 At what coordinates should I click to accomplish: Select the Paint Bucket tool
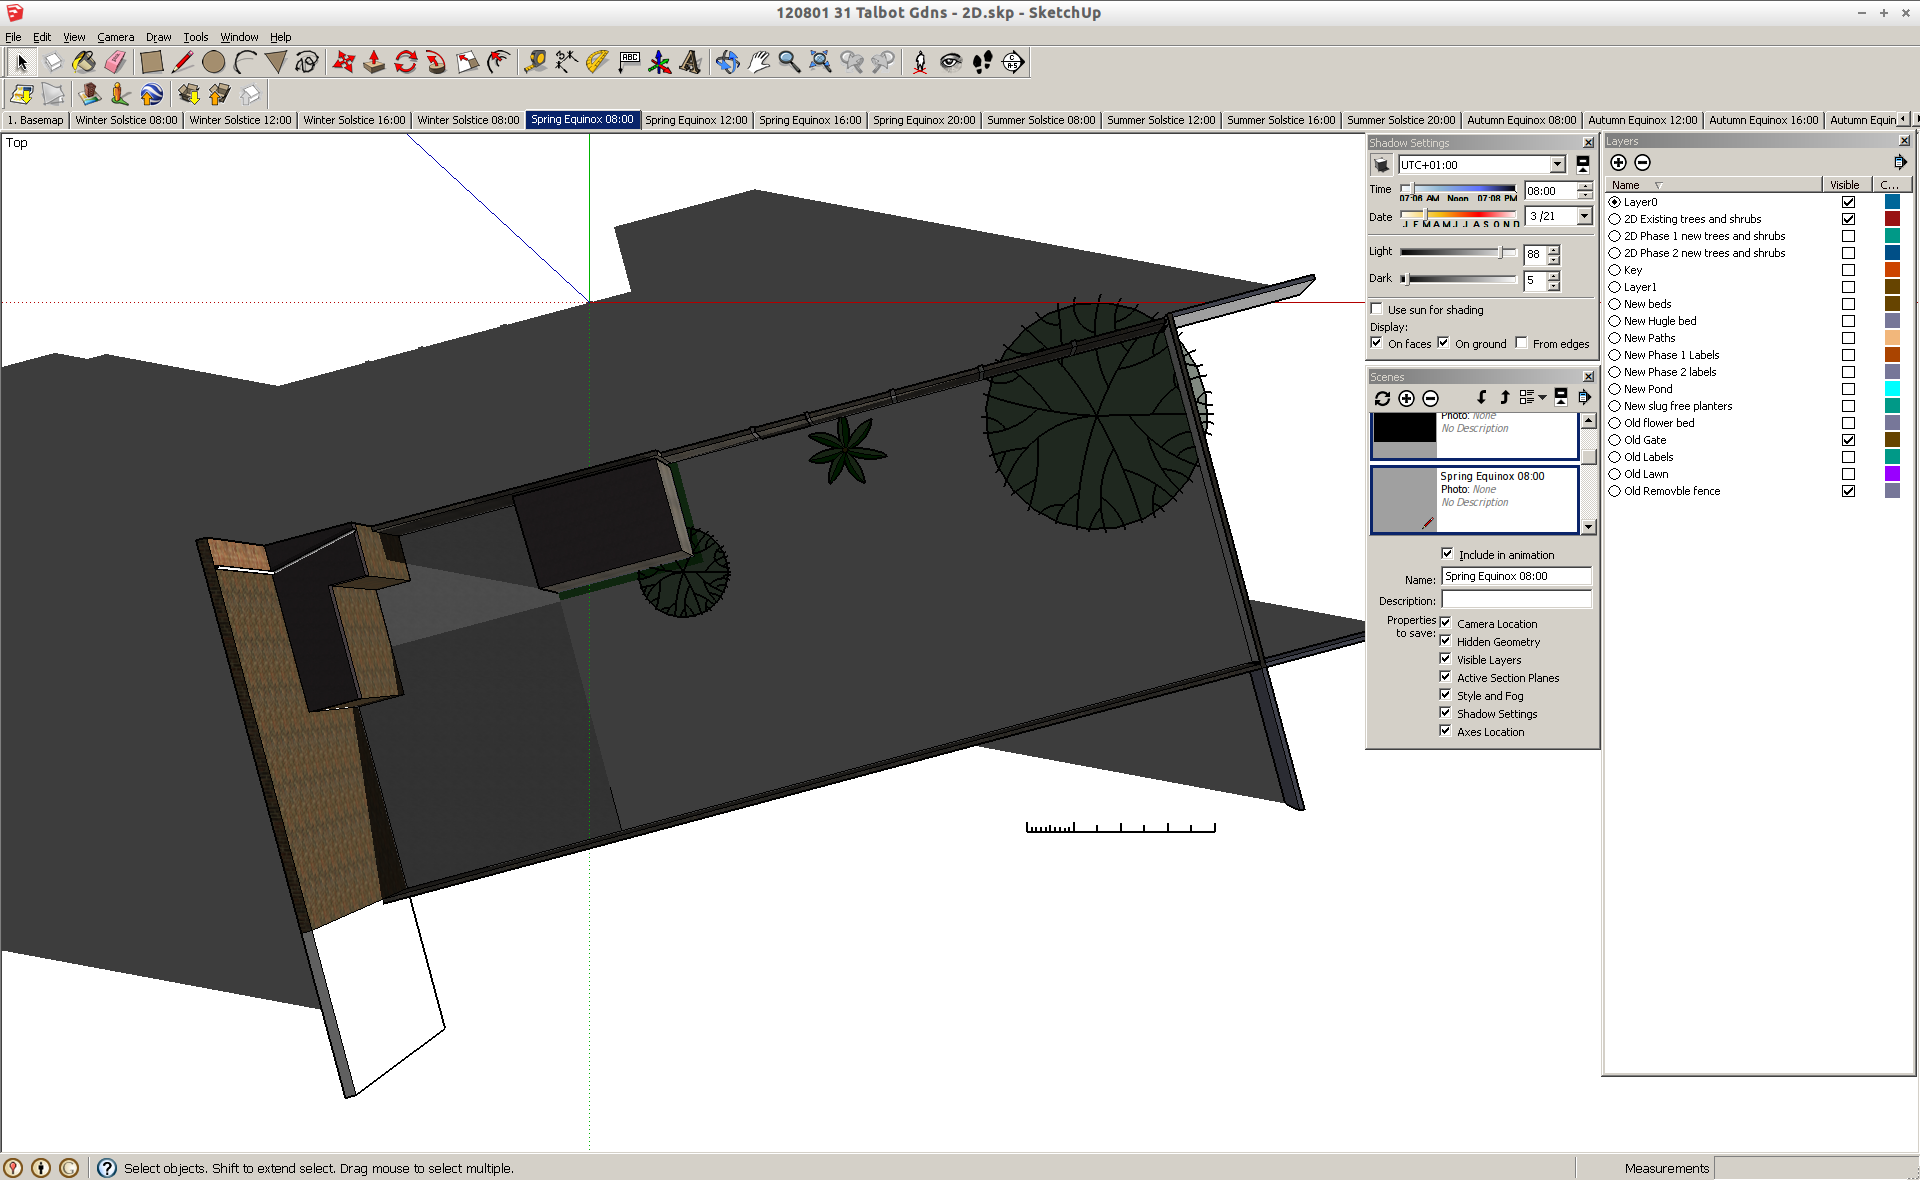[84, 62]
